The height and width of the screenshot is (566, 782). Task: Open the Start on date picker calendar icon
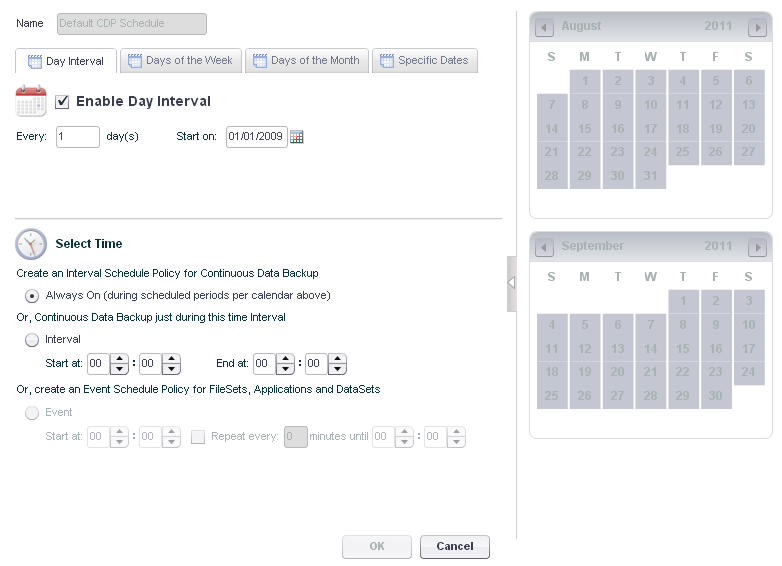tap(296, 137)
